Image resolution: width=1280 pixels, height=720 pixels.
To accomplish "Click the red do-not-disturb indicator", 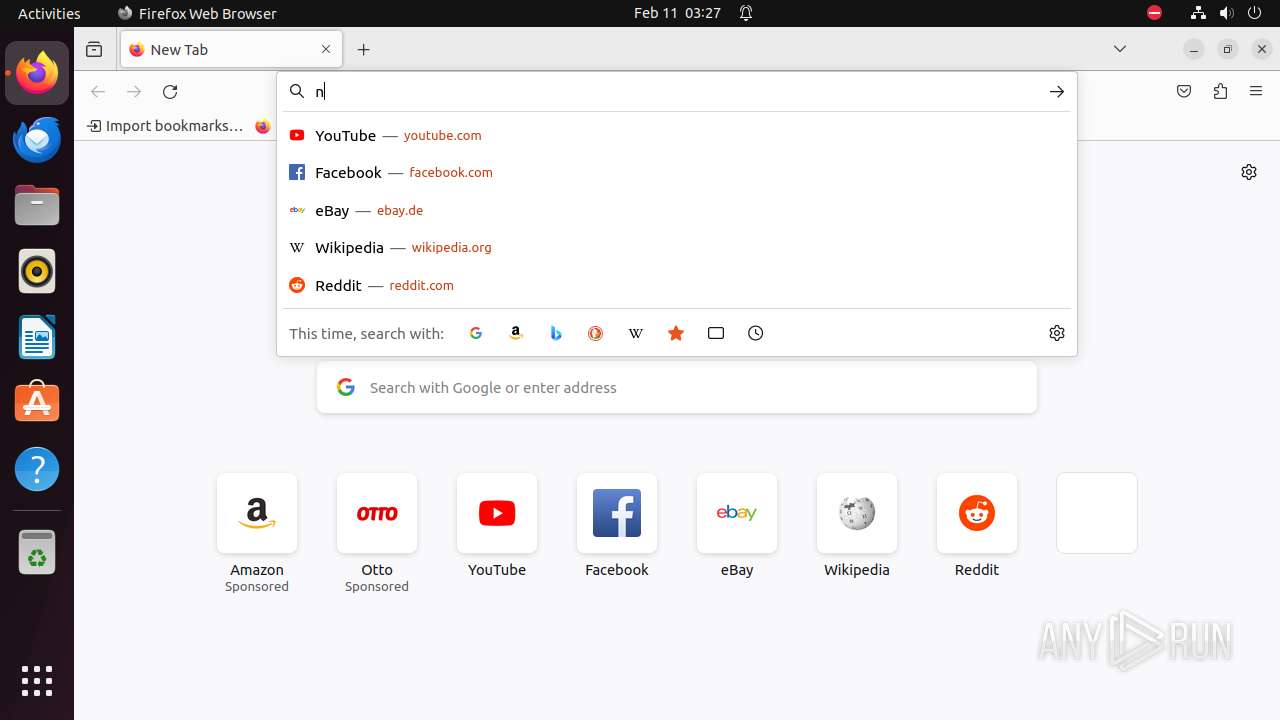I will [x=1155, y=13].
